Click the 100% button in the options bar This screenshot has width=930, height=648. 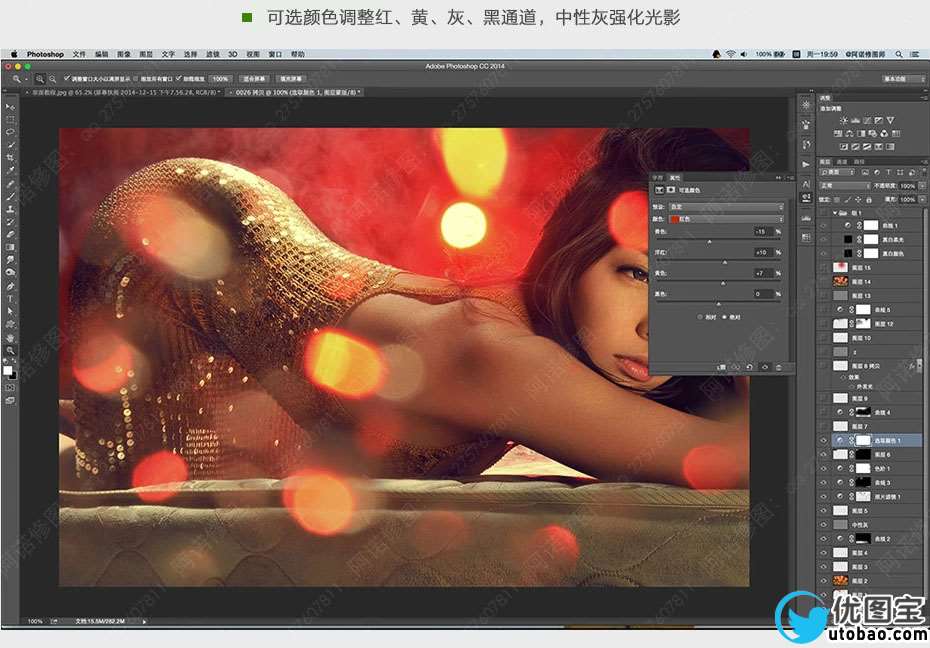(221, 79)
